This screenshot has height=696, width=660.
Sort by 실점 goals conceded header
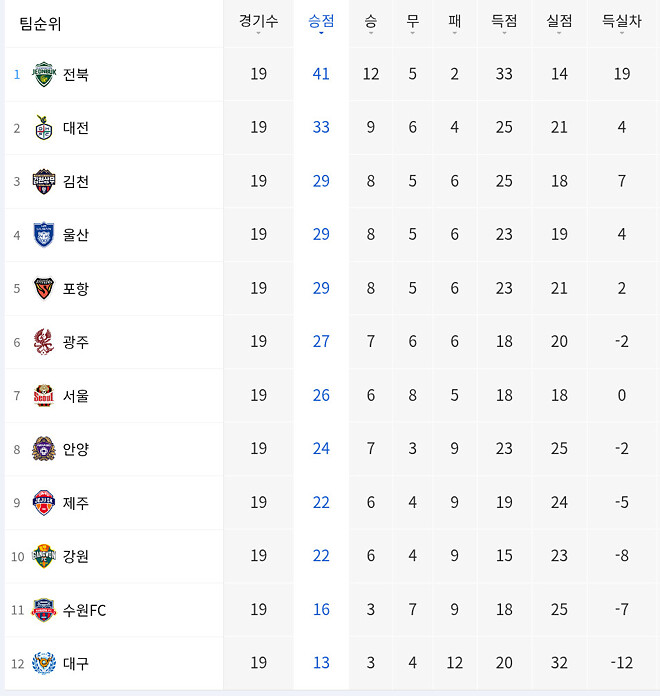pos(559,21)
